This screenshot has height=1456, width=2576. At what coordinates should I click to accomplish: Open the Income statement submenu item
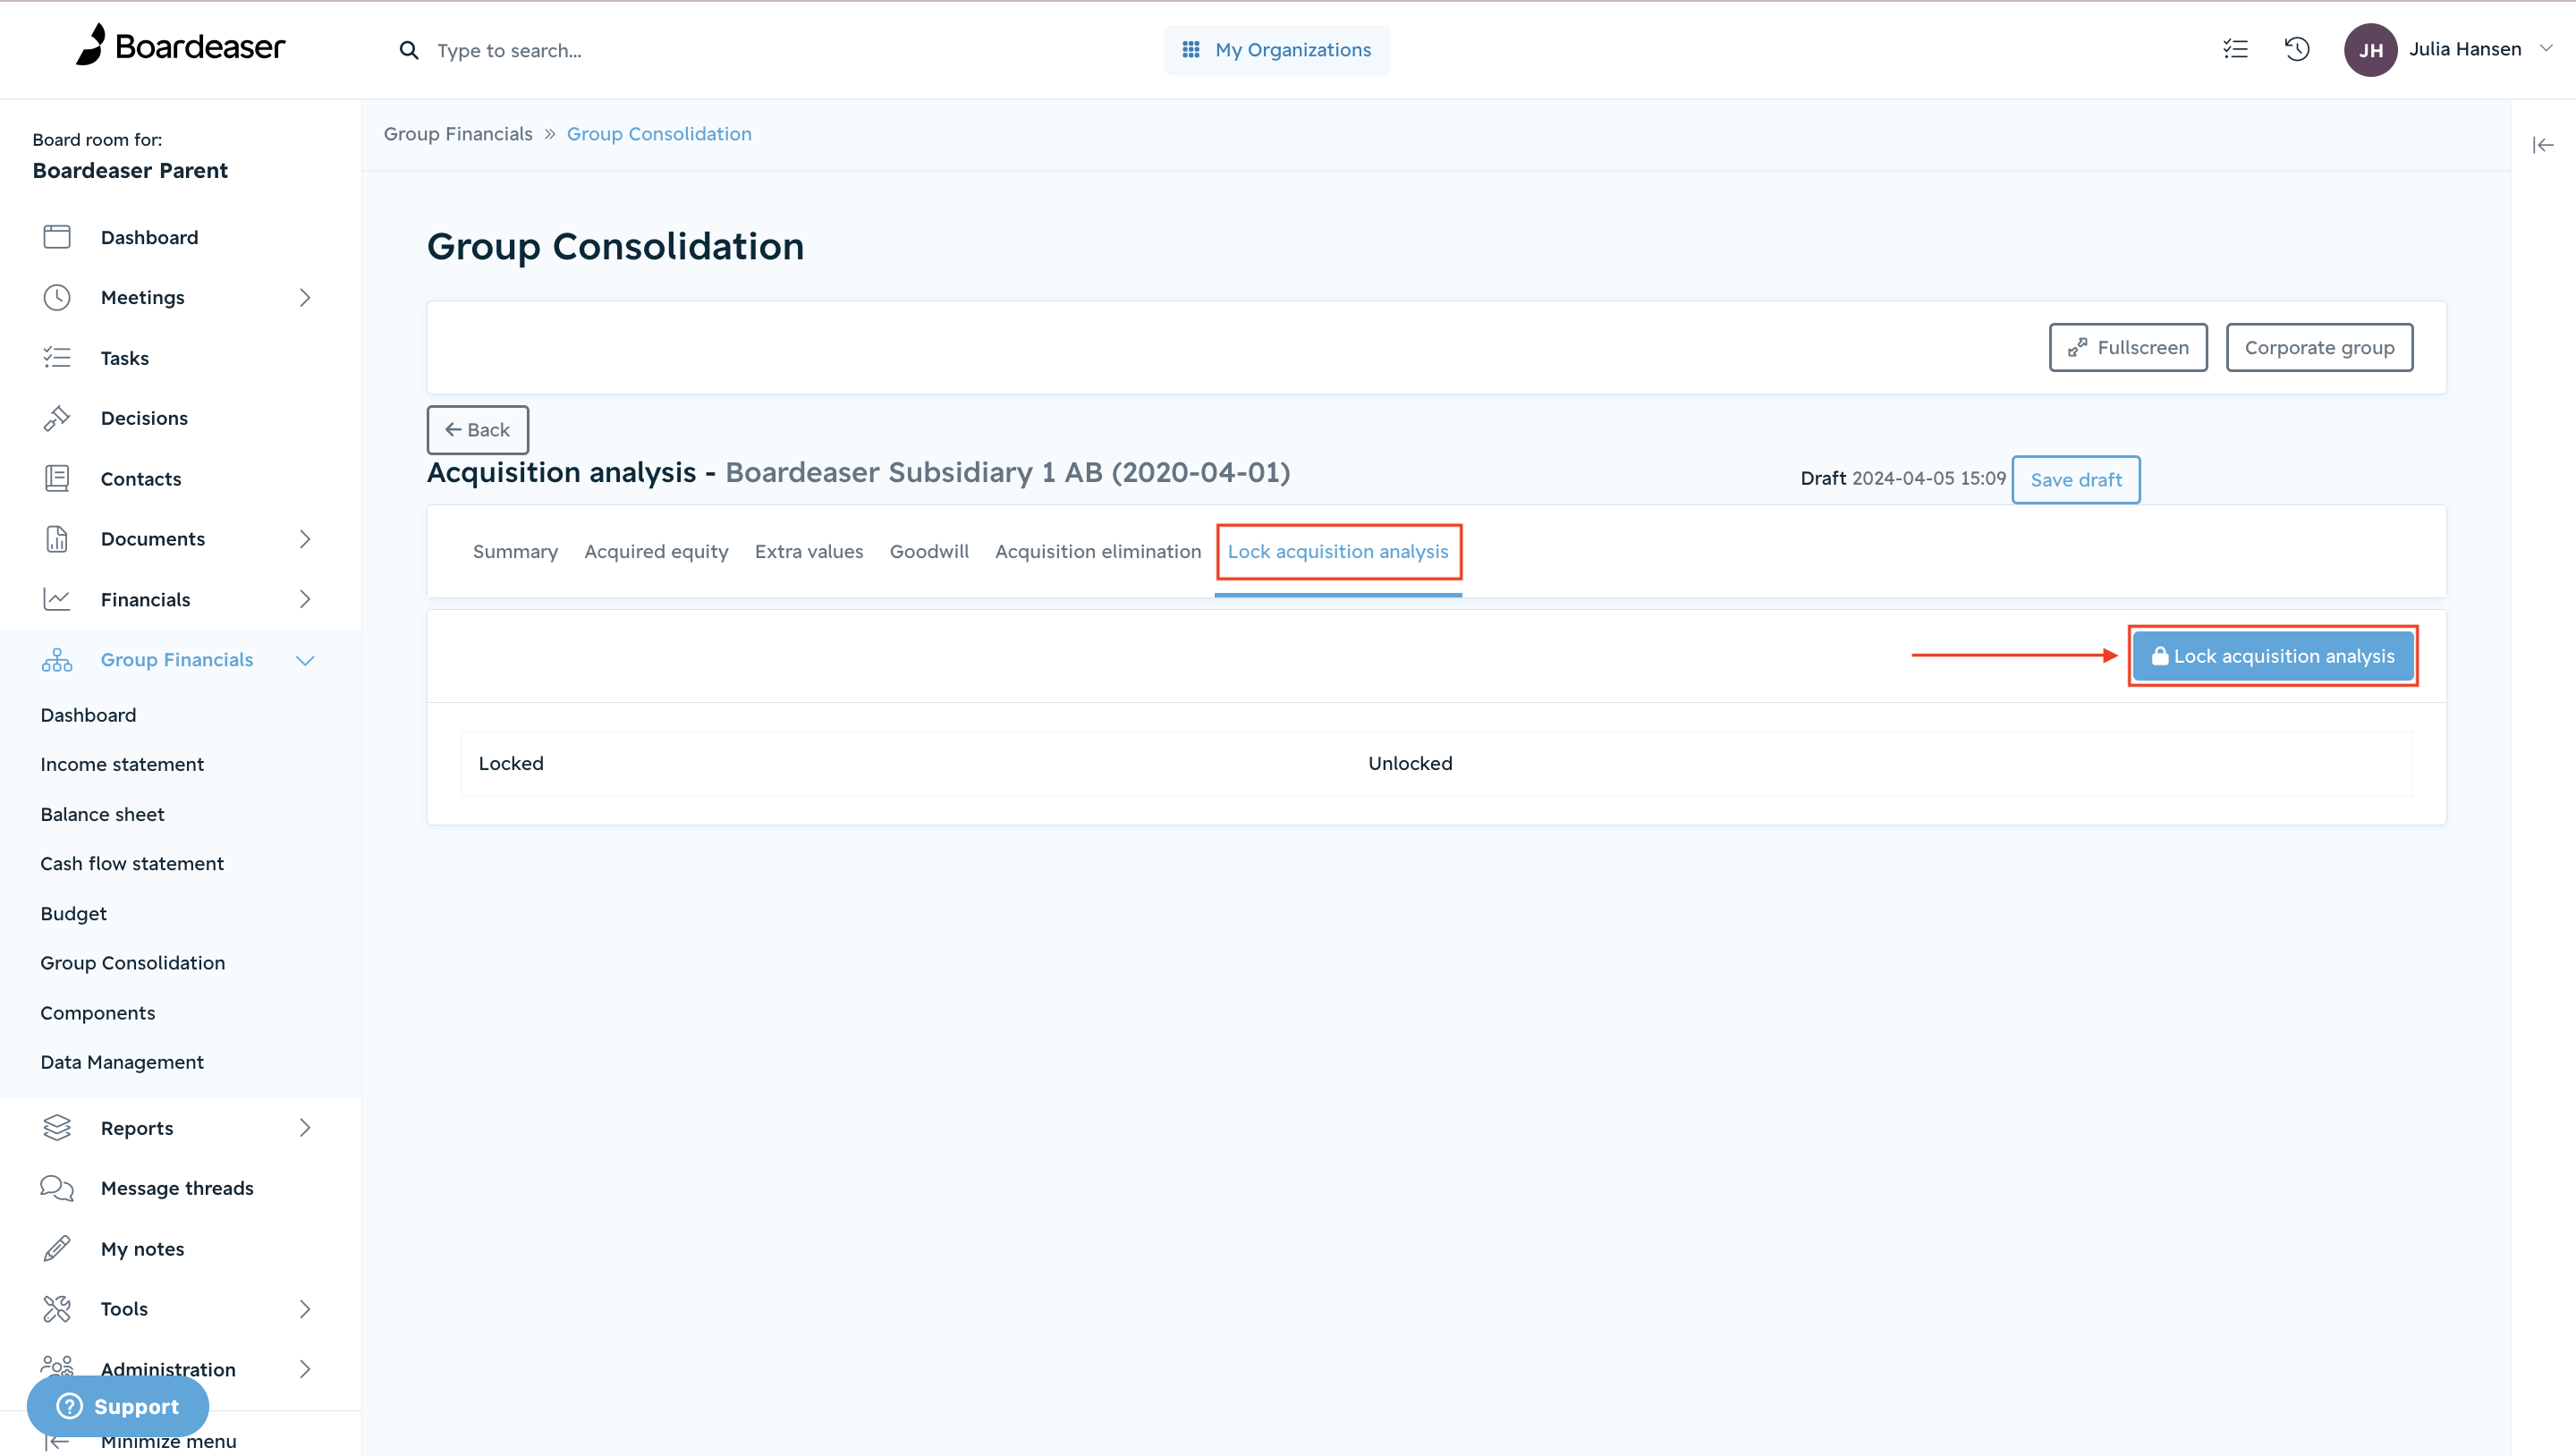[122, 764]
